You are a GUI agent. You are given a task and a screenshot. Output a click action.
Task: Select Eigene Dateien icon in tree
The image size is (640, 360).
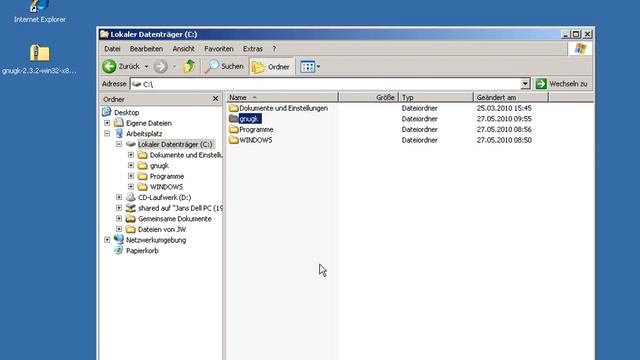coord(119,122)
